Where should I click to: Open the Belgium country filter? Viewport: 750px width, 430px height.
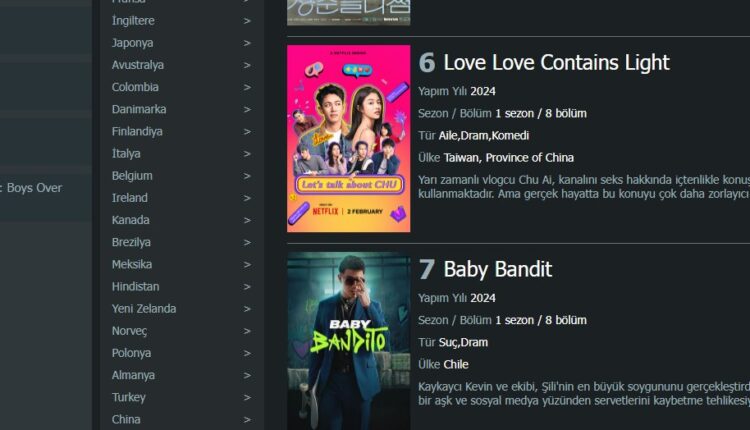click(x=132, y=176)
